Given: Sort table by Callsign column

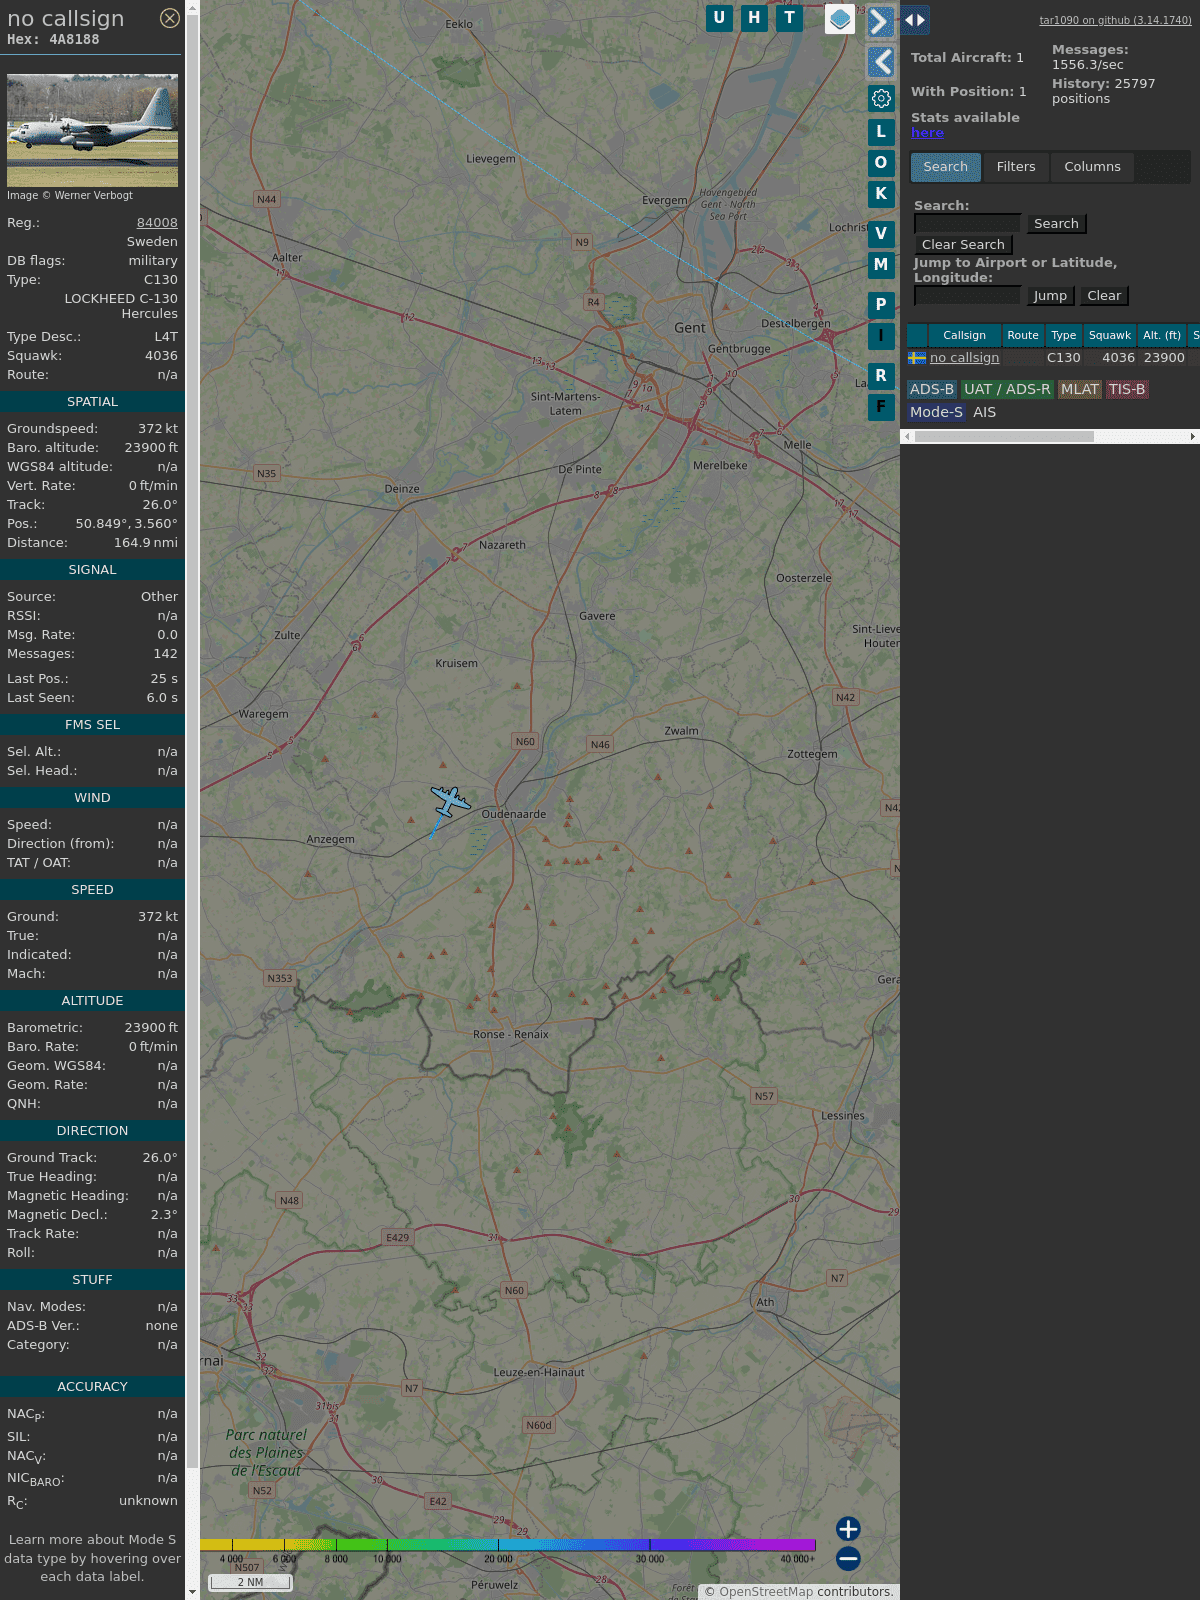Looking at the screenshot, I should [x=964, y=336].
